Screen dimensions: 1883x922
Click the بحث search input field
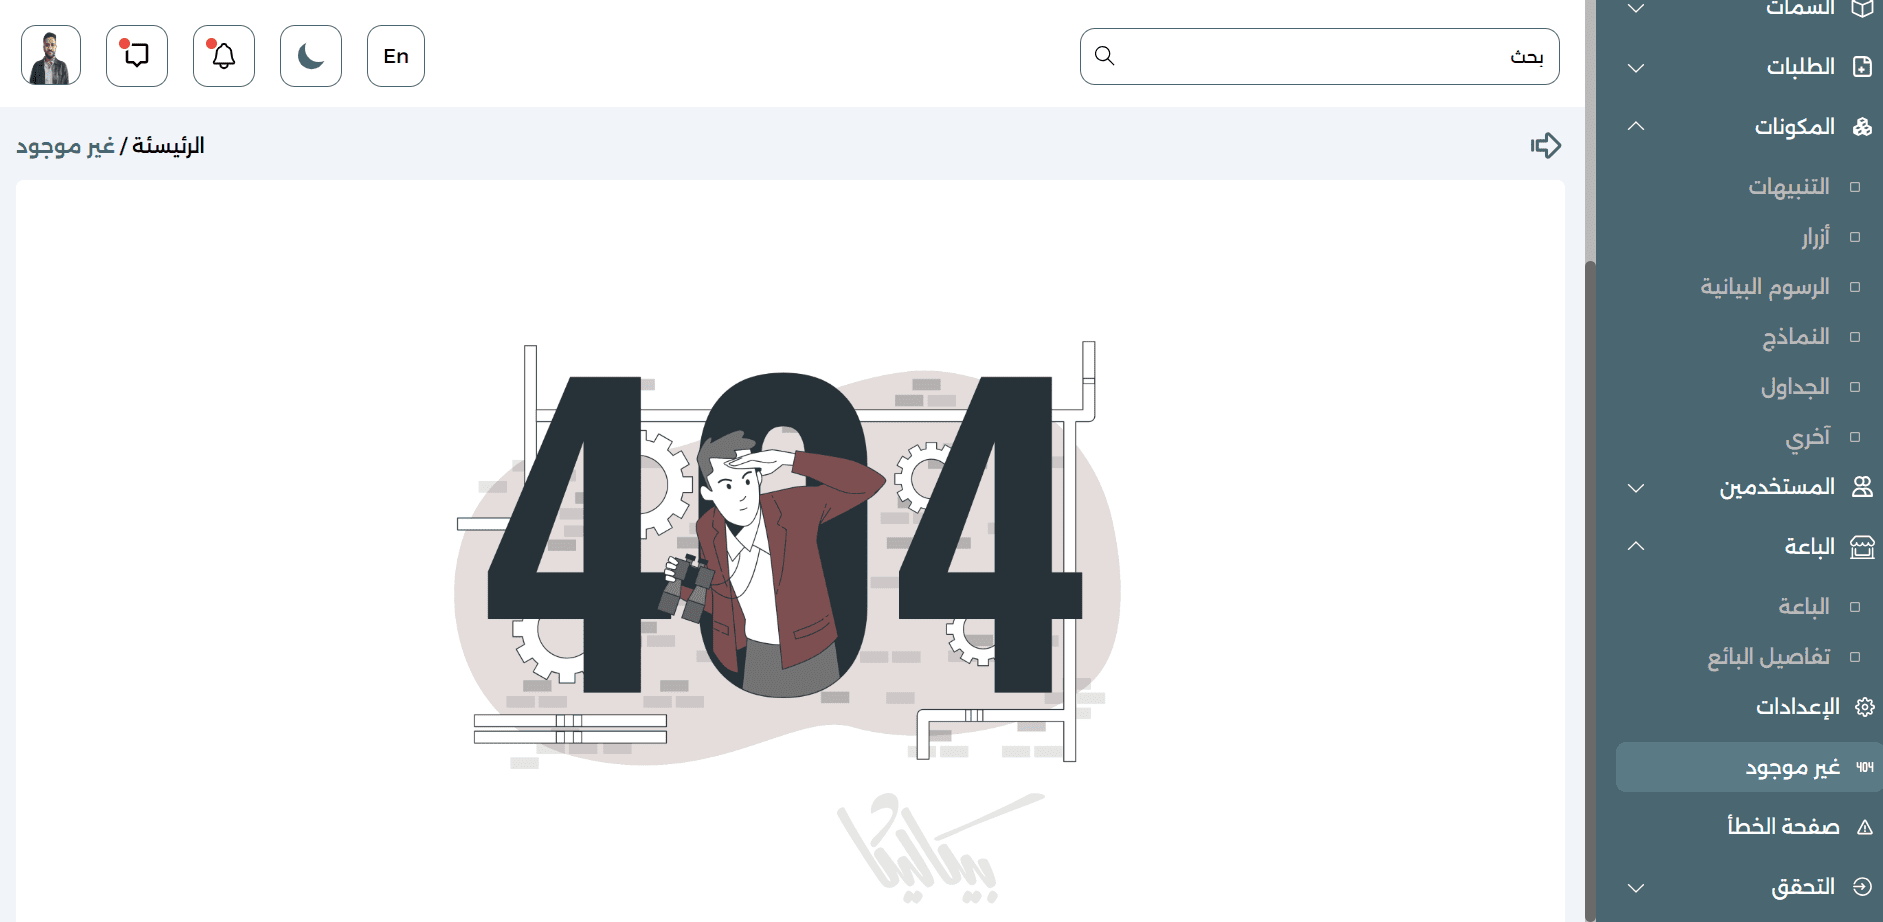tap(1320, 56)
